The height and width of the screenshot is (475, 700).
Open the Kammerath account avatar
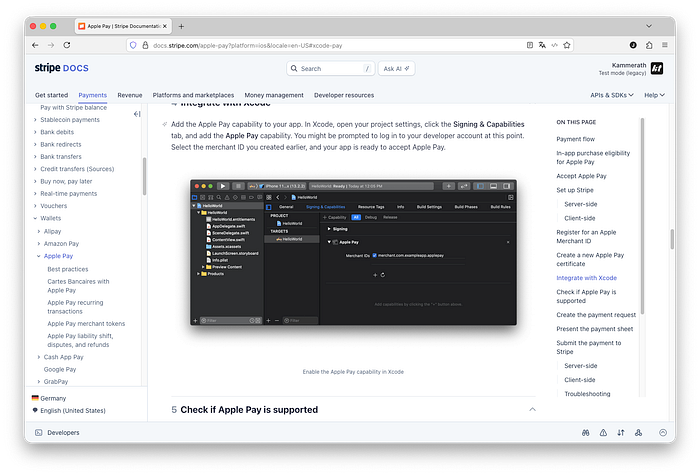(657, 68)
